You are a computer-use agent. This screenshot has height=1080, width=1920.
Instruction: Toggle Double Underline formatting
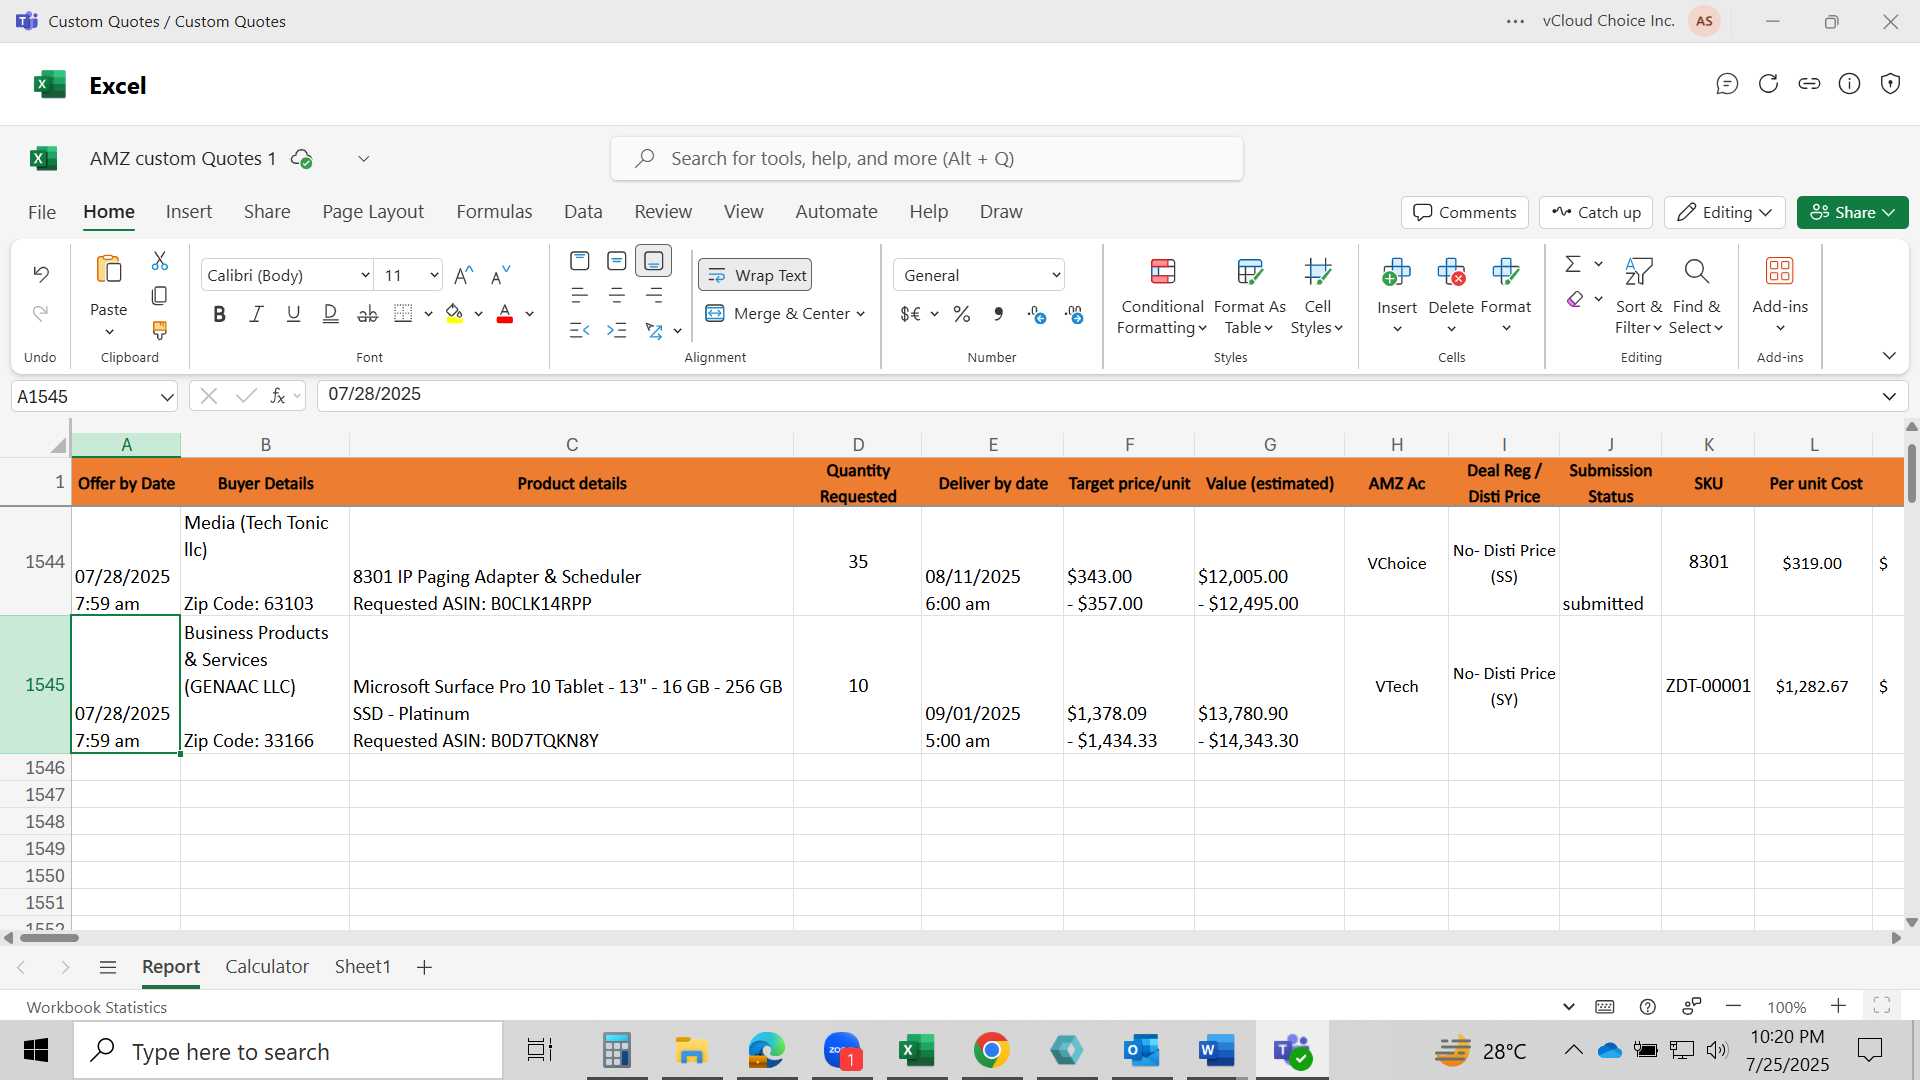coord(330,314)
